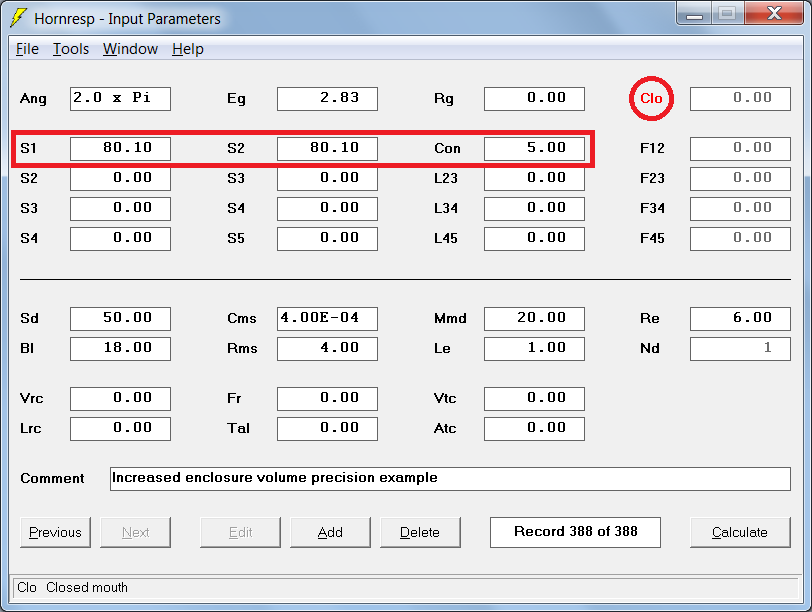Click the F45 value field
The width and height of the screenshot is (812, 612).
740,239
